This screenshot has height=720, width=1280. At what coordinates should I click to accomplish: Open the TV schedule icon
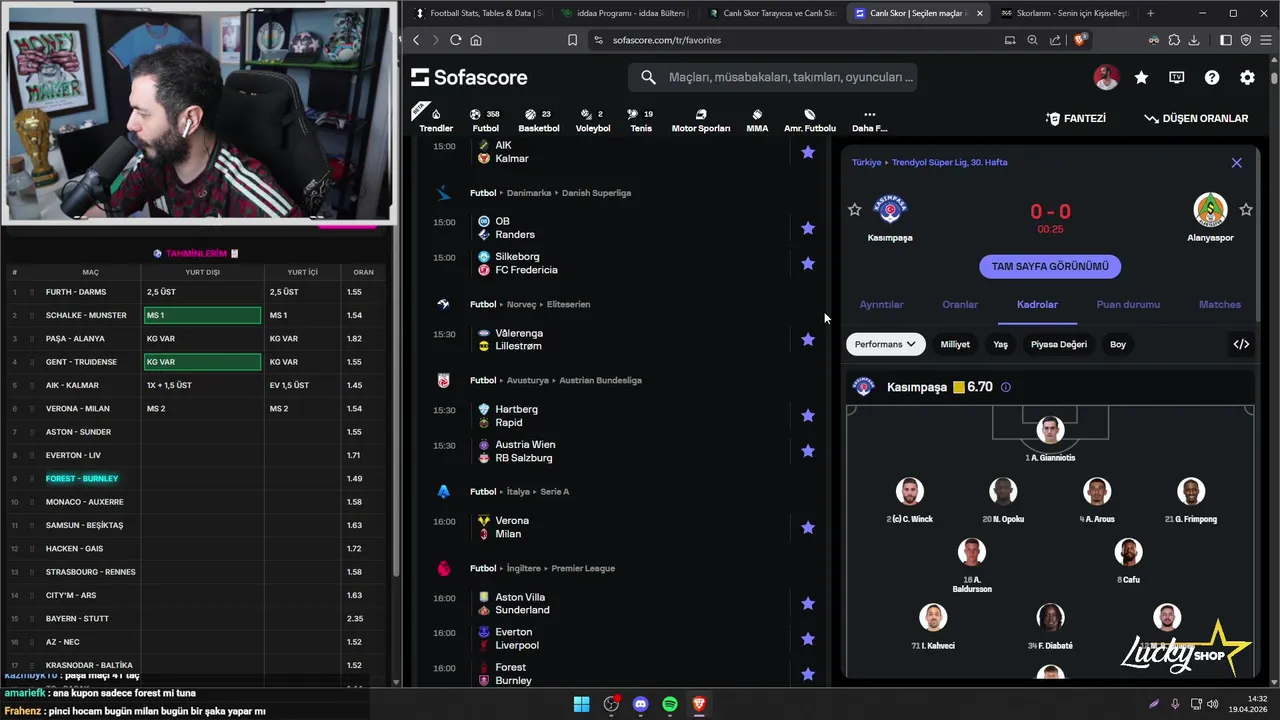point(1177,77)
